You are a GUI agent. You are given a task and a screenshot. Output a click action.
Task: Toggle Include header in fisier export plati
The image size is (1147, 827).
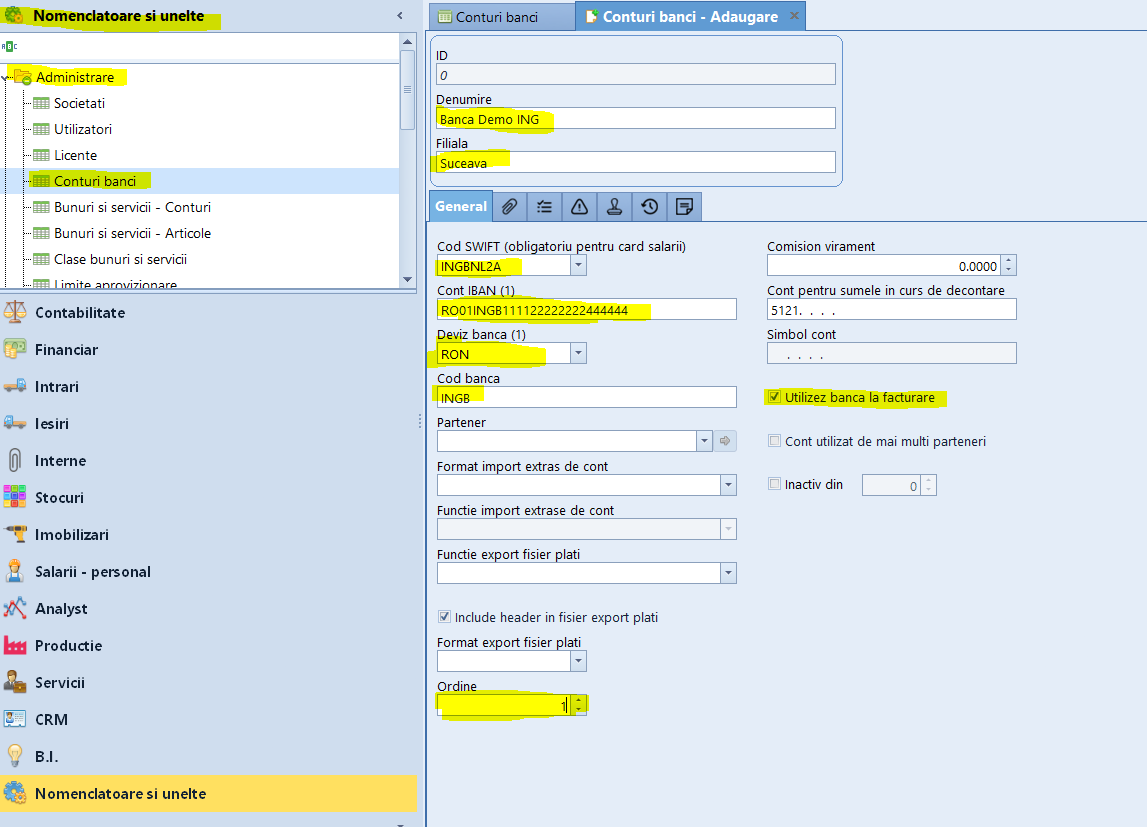pos(444,616)
